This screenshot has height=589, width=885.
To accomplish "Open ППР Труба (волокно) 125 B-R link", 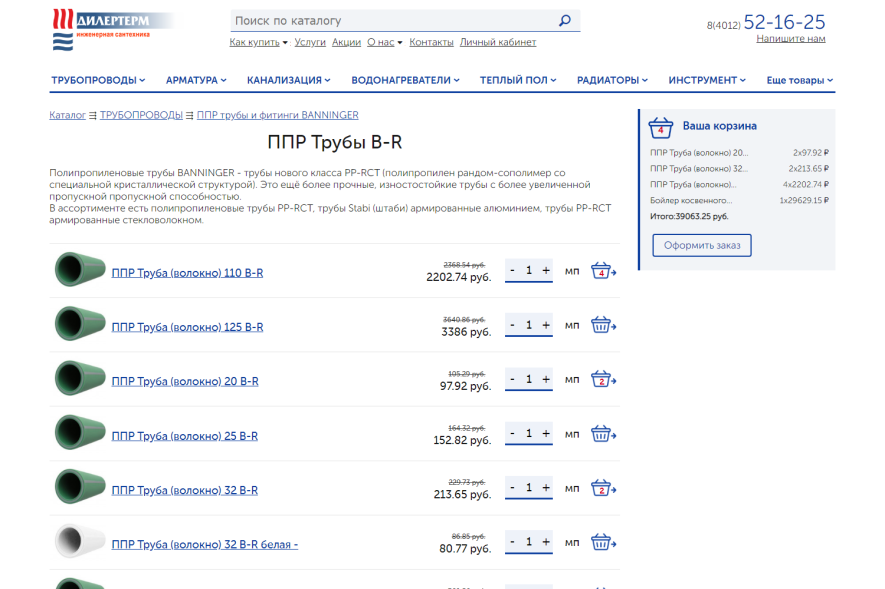I will click(x=187, y=327).
